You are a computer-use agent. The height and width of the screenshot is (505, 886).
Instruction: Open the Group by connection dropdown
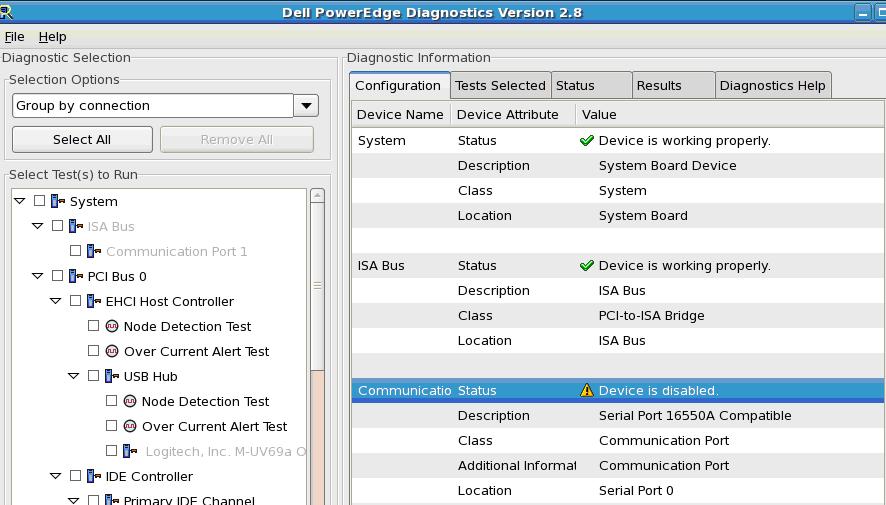[x=306, y=106]
